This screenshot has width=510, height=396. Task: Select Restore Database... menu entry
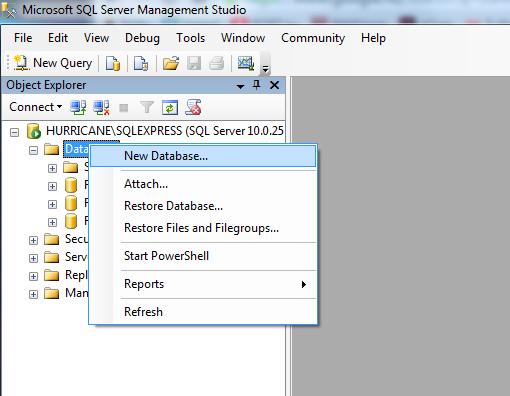pos(203,206)
